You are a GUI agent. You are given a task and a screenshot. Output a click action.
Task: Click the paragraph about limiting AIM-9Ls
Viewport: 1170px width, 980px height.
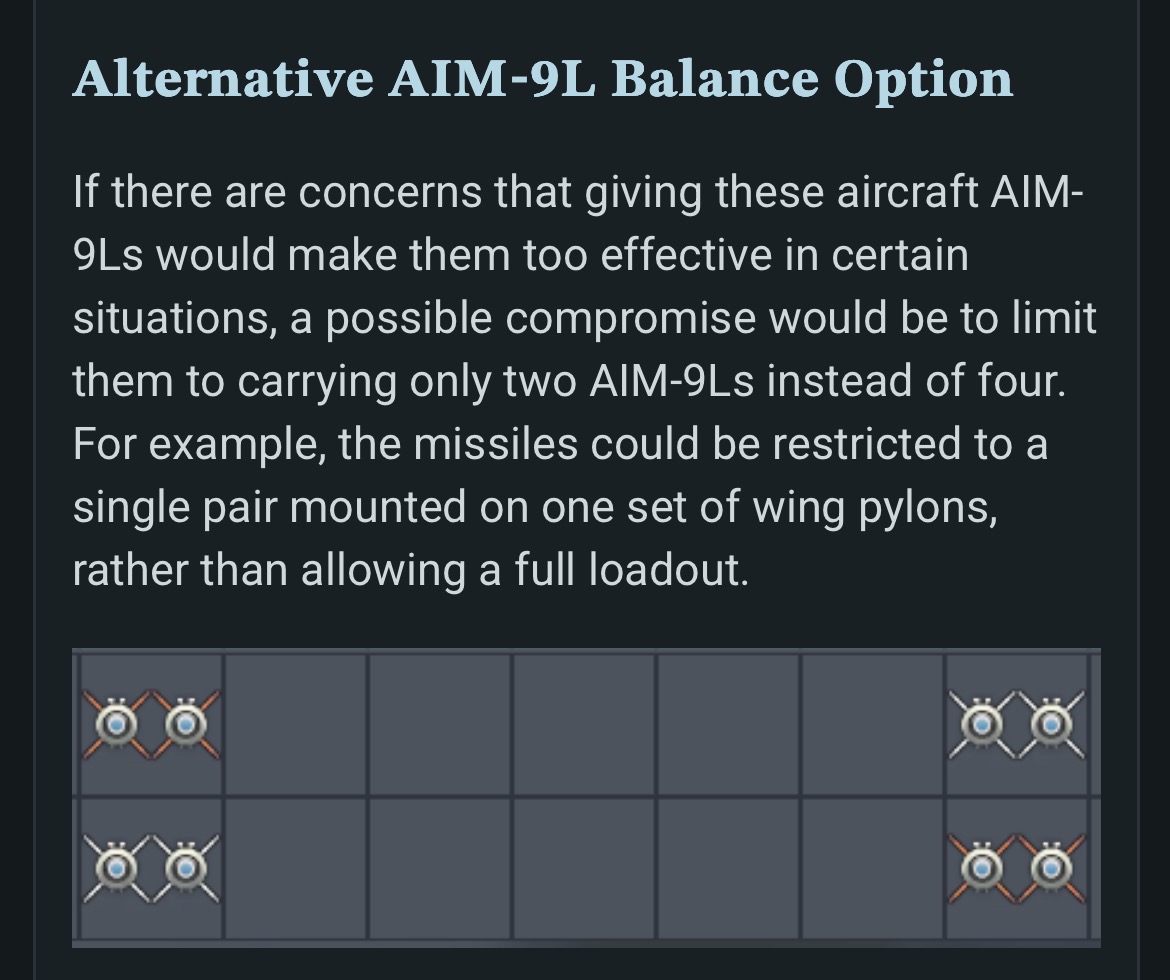pos(585,381)
